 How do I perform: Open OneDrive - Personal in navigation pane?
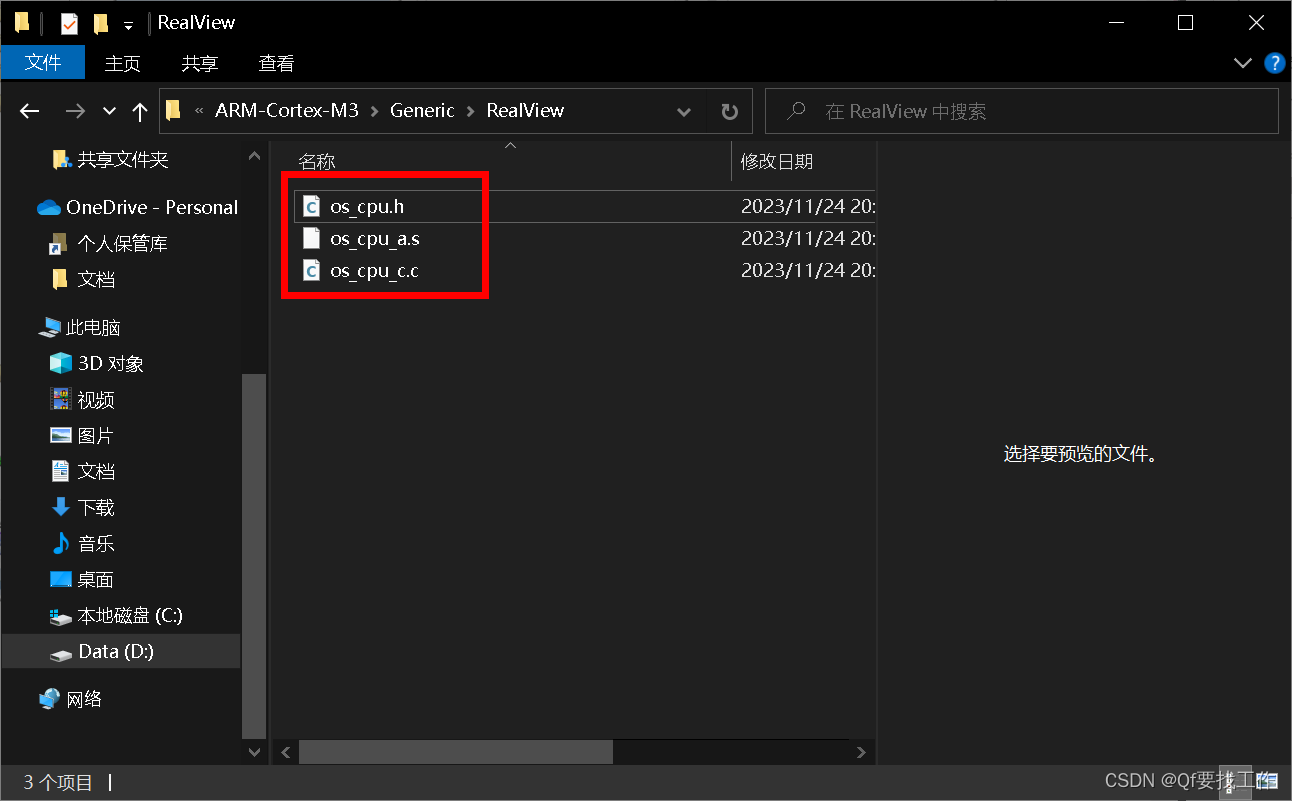[152, 207]
